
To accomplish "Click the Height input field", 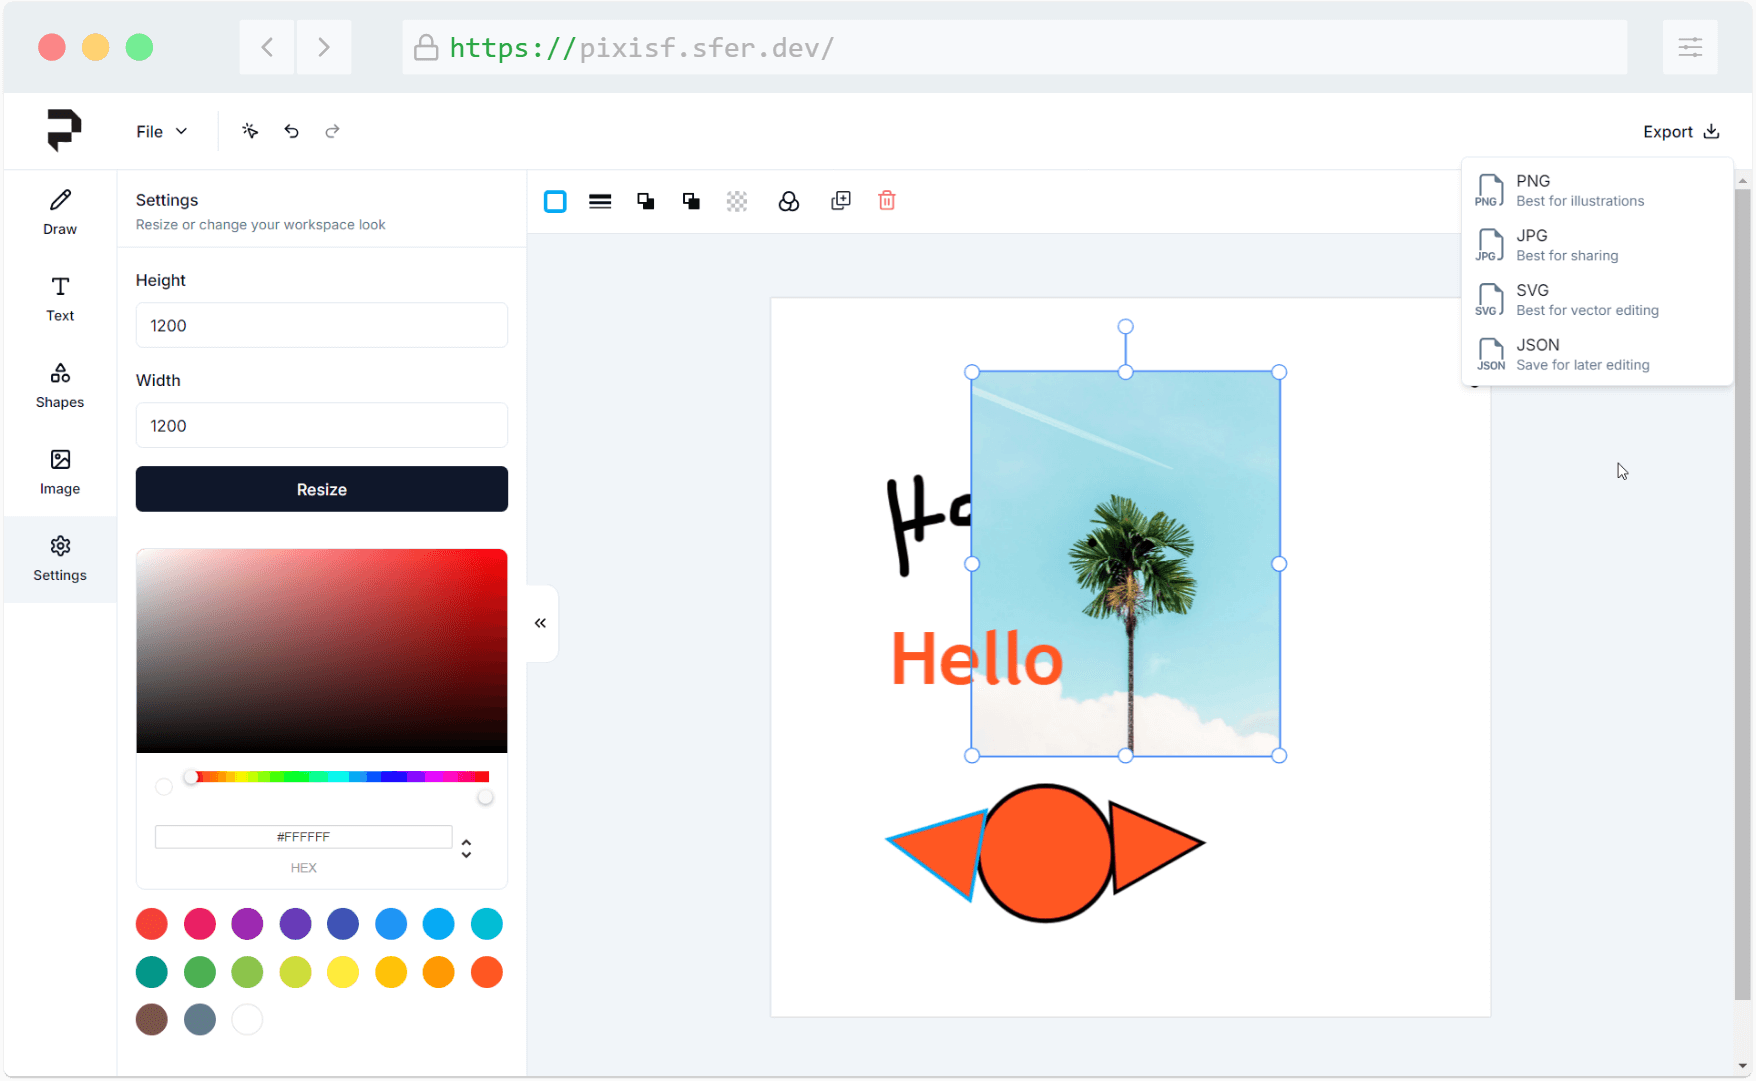I will click(x=322, y=325).
